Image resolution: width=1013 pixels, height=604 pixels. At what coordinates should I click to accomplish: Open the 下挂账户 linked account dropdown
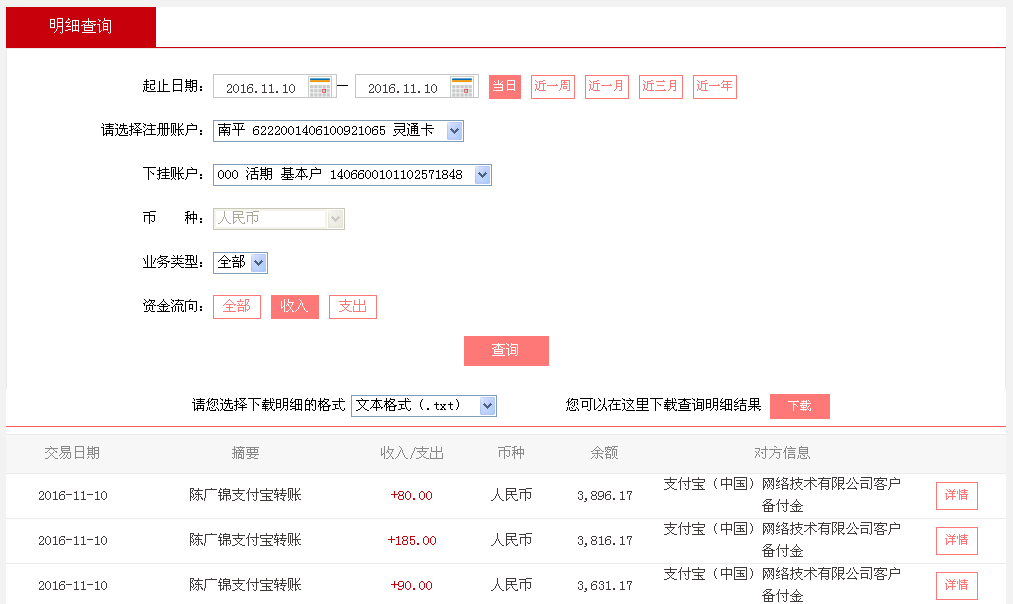(481, 174)
